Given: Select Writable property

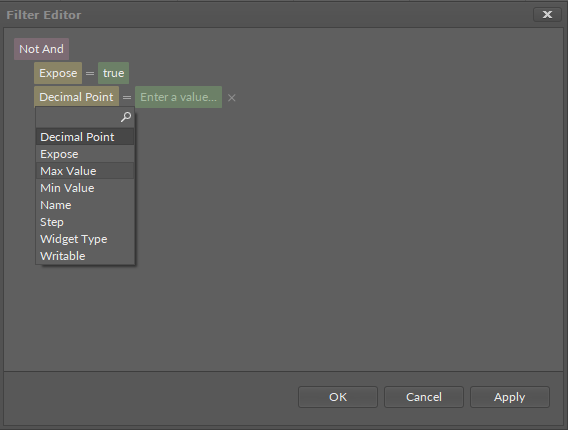Looking at the screenshot, I should [85, 256].
